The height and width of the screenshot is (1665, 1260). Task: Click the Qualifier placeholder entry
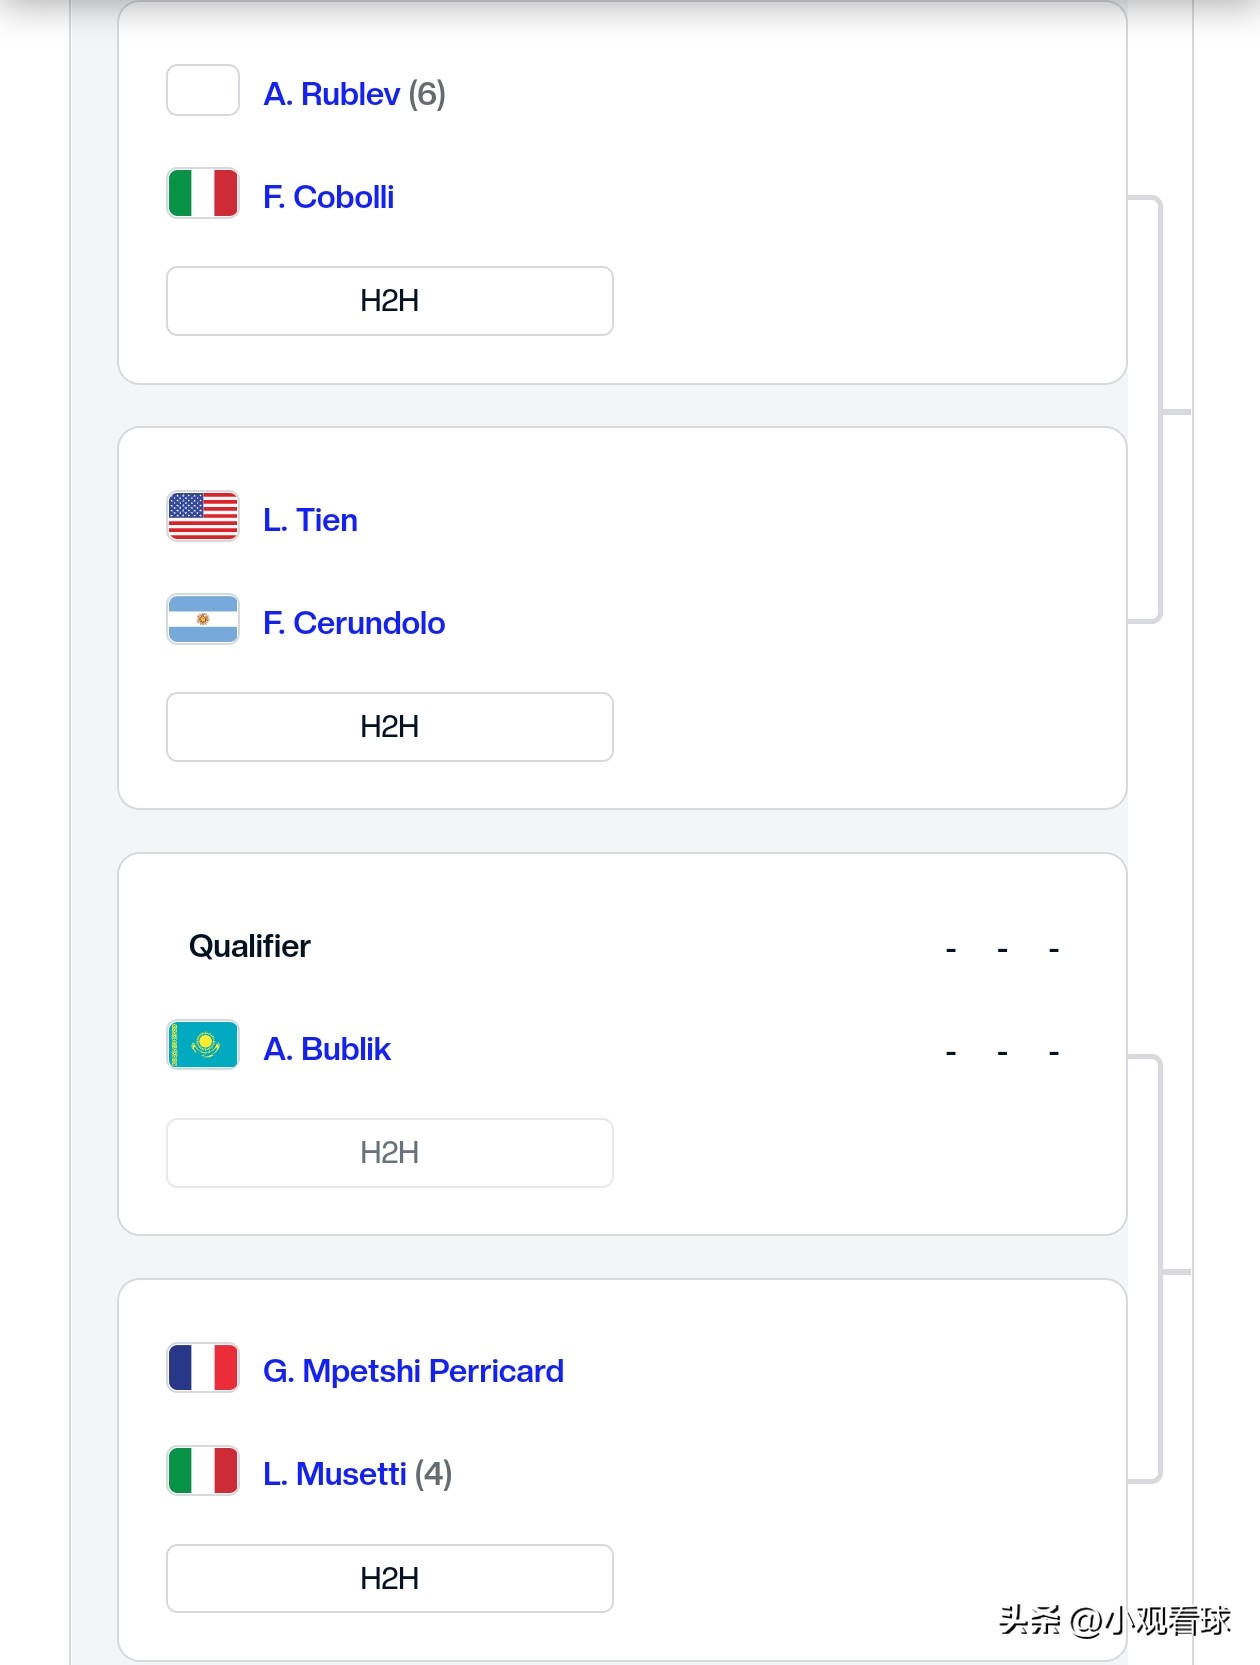[x=250, y=946]
